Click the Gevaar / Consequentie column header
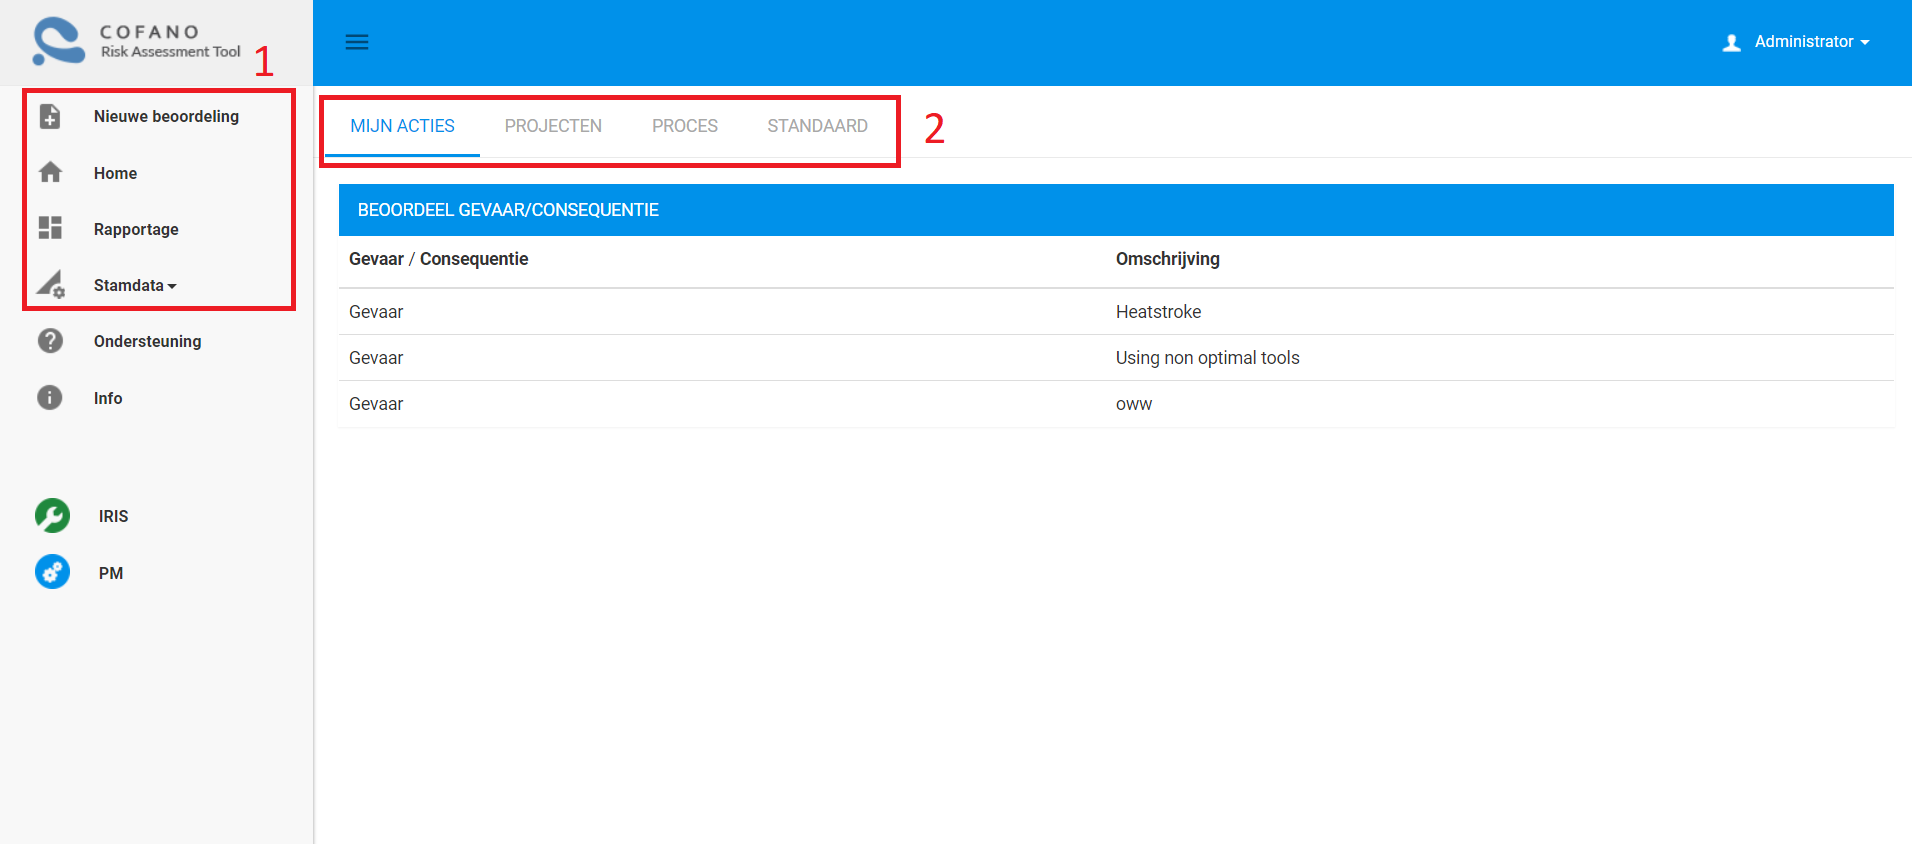 (x=438, y=259)
